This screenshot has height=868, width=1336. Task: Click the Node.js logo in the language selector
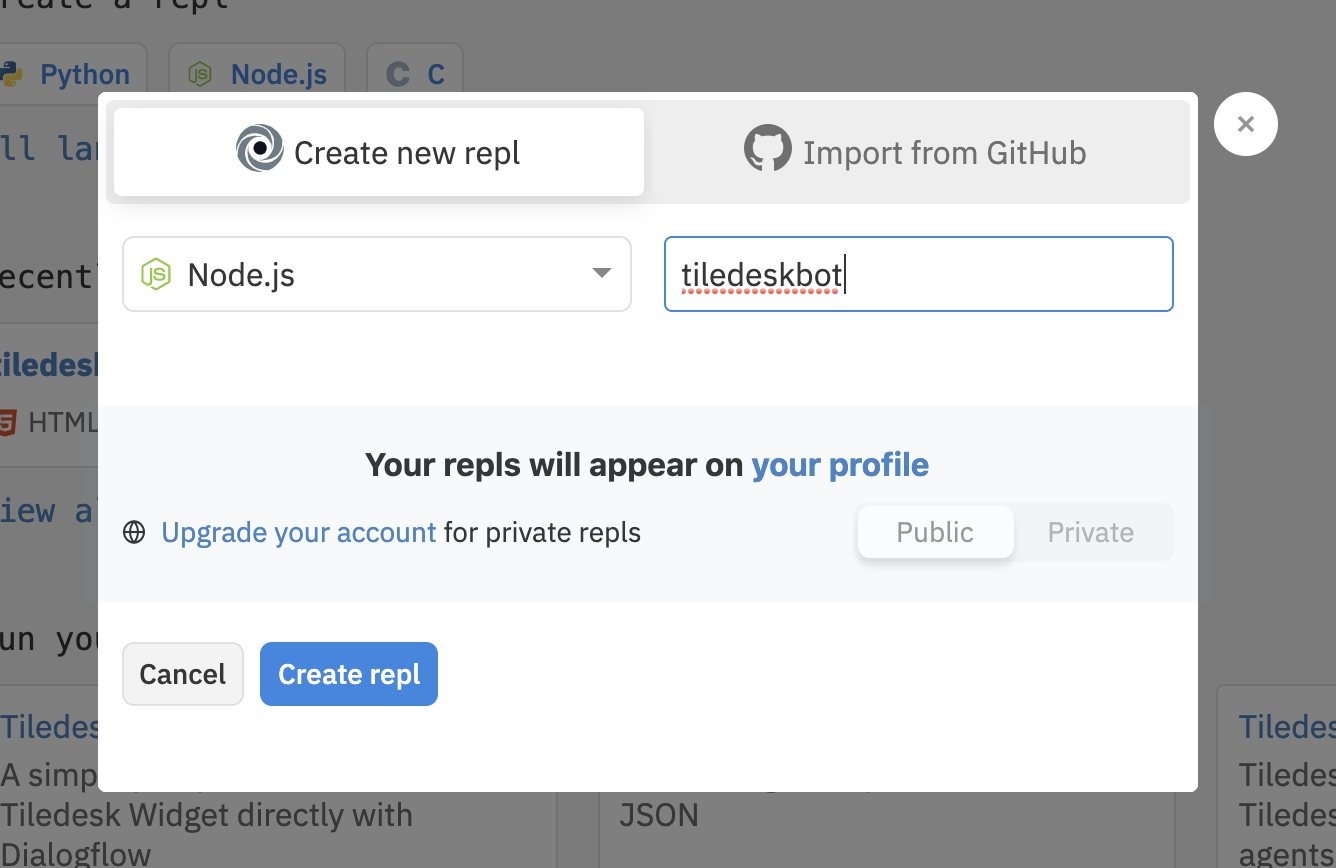(x=156, y=274)
